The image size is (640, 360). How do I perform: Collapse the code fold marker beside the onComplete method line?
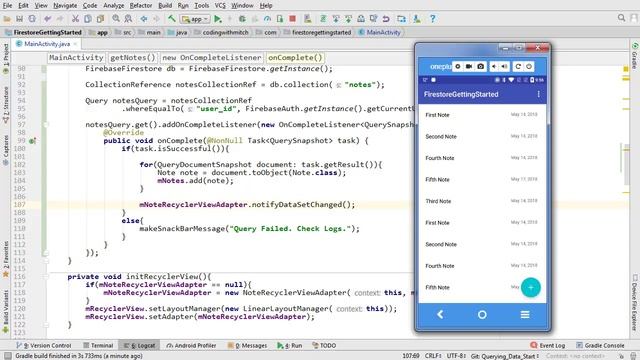(45, 124)
